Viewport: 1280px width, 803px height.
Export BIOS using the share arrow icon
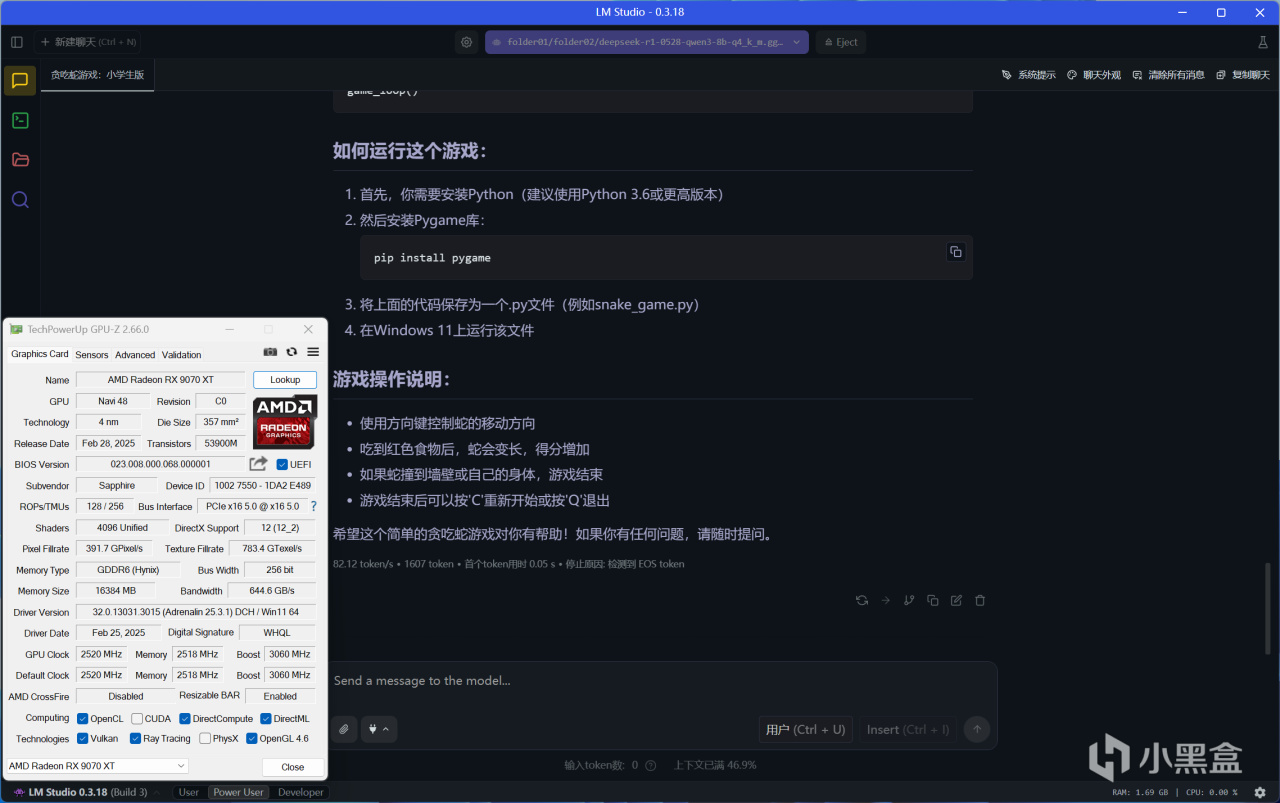tap(258, 464)
